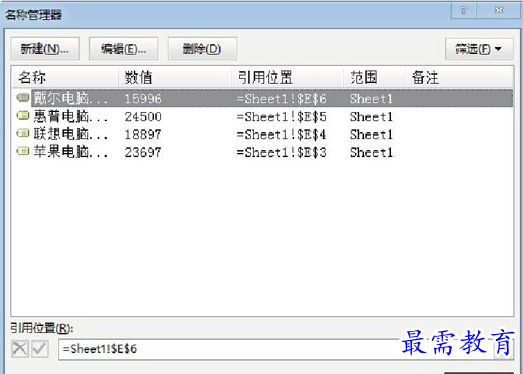Select the 苹果电脑 name entry
Image resolution: width=523 pixels, height=374 pixels.
(70, 152)
